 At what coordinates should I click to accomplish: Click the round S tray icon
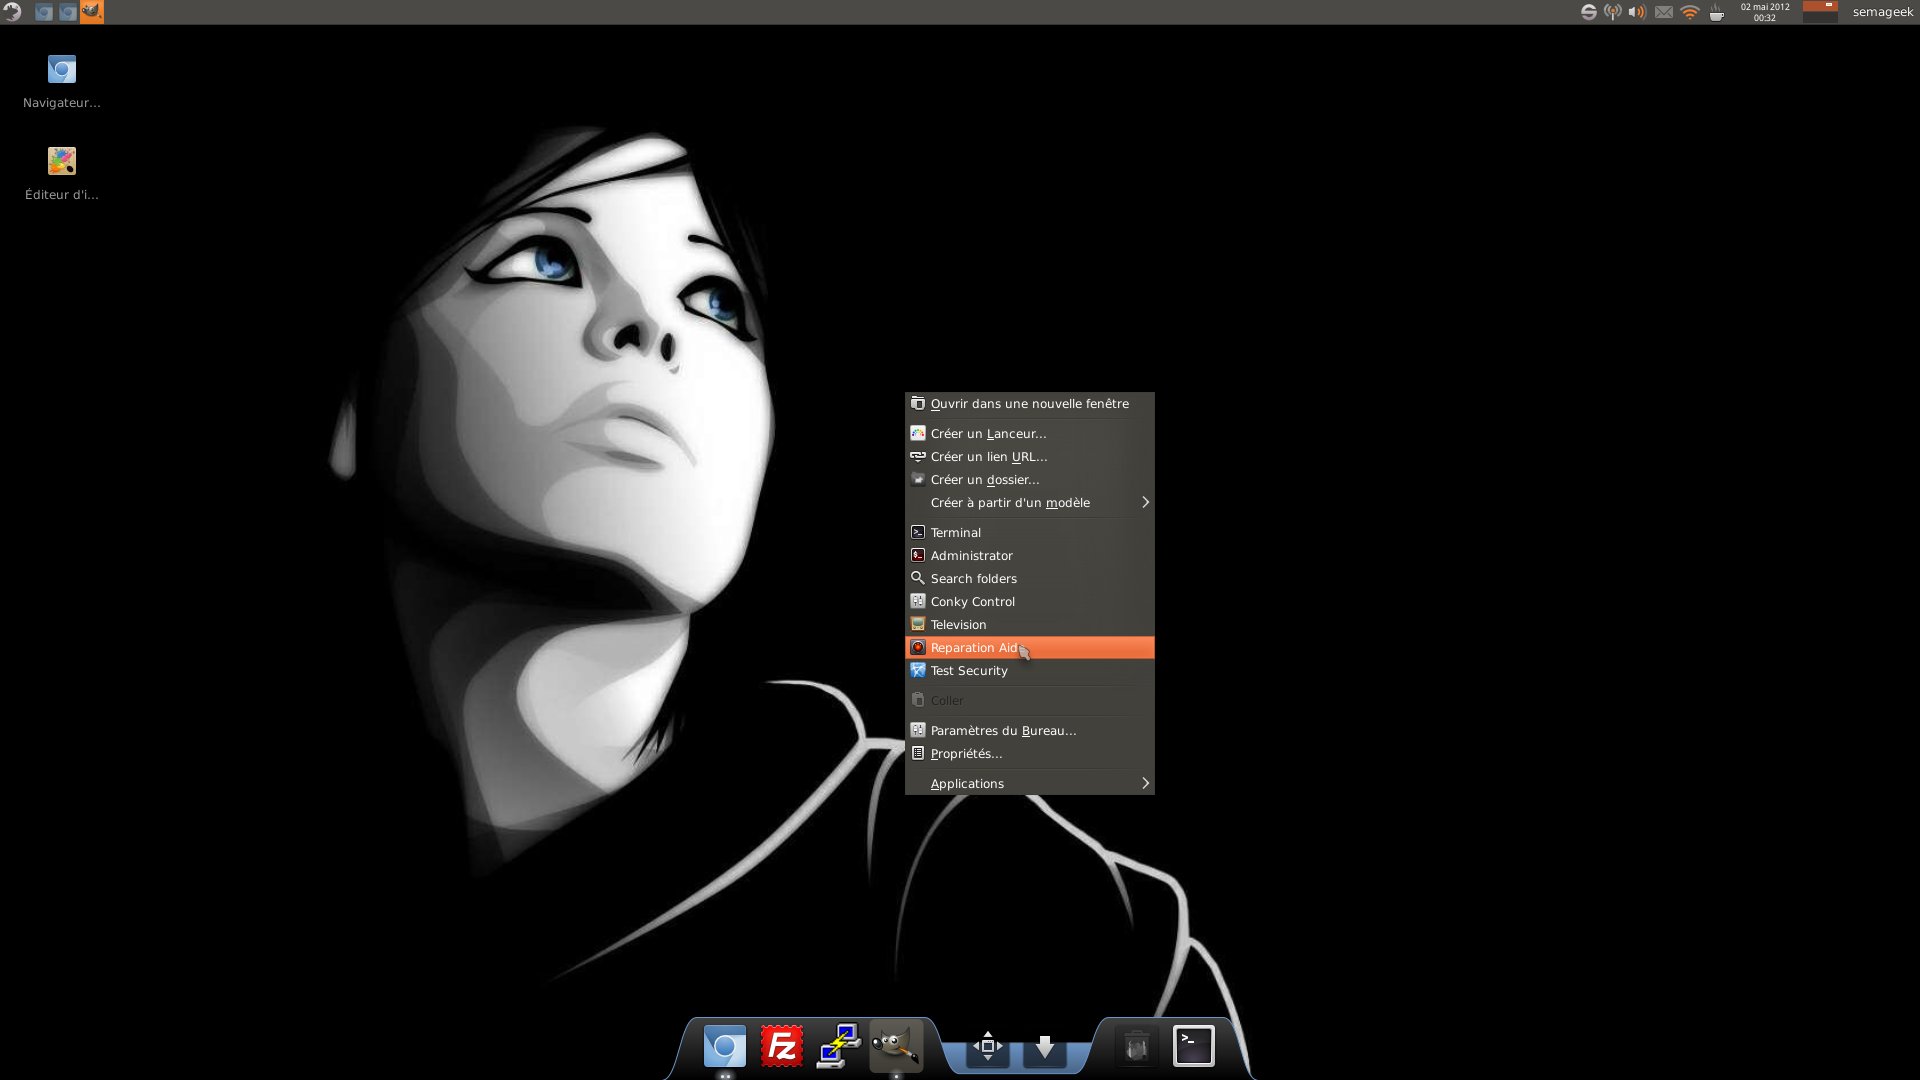[x=1589, y=12]
